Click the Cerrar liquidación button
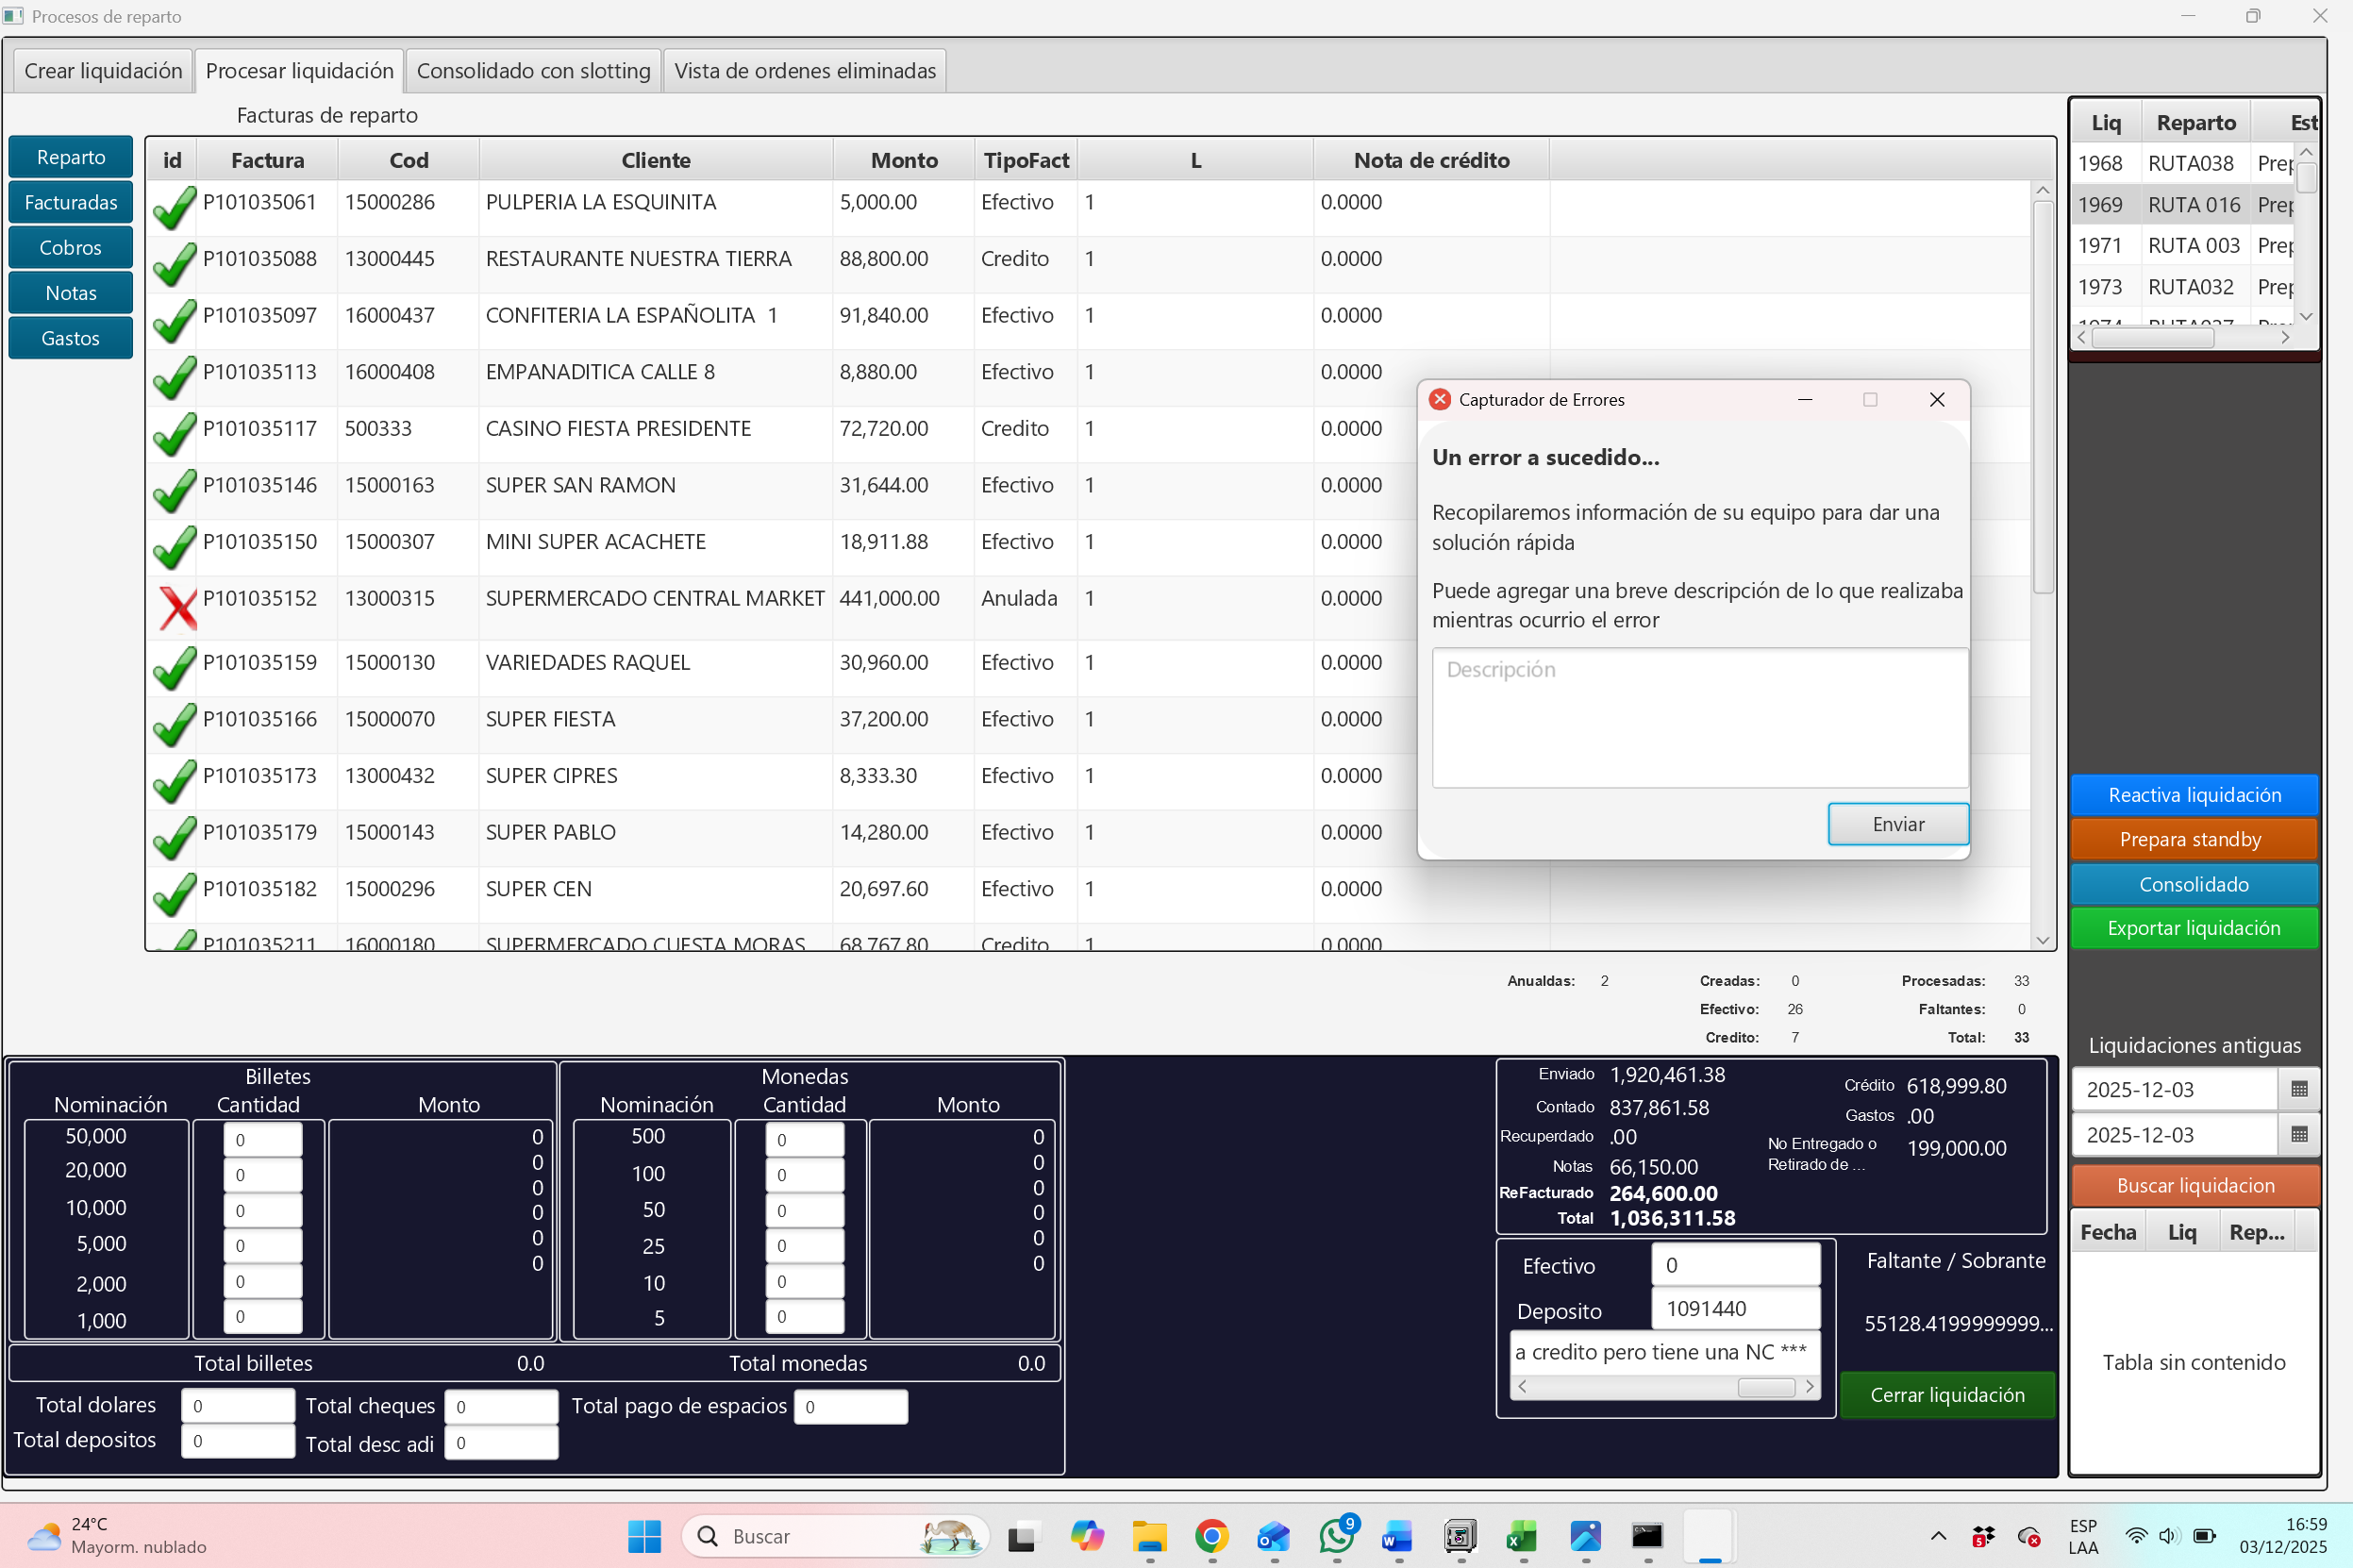This screenshot has width=2353, height=1568. pyautogui.click(x=1946, y=1395)
